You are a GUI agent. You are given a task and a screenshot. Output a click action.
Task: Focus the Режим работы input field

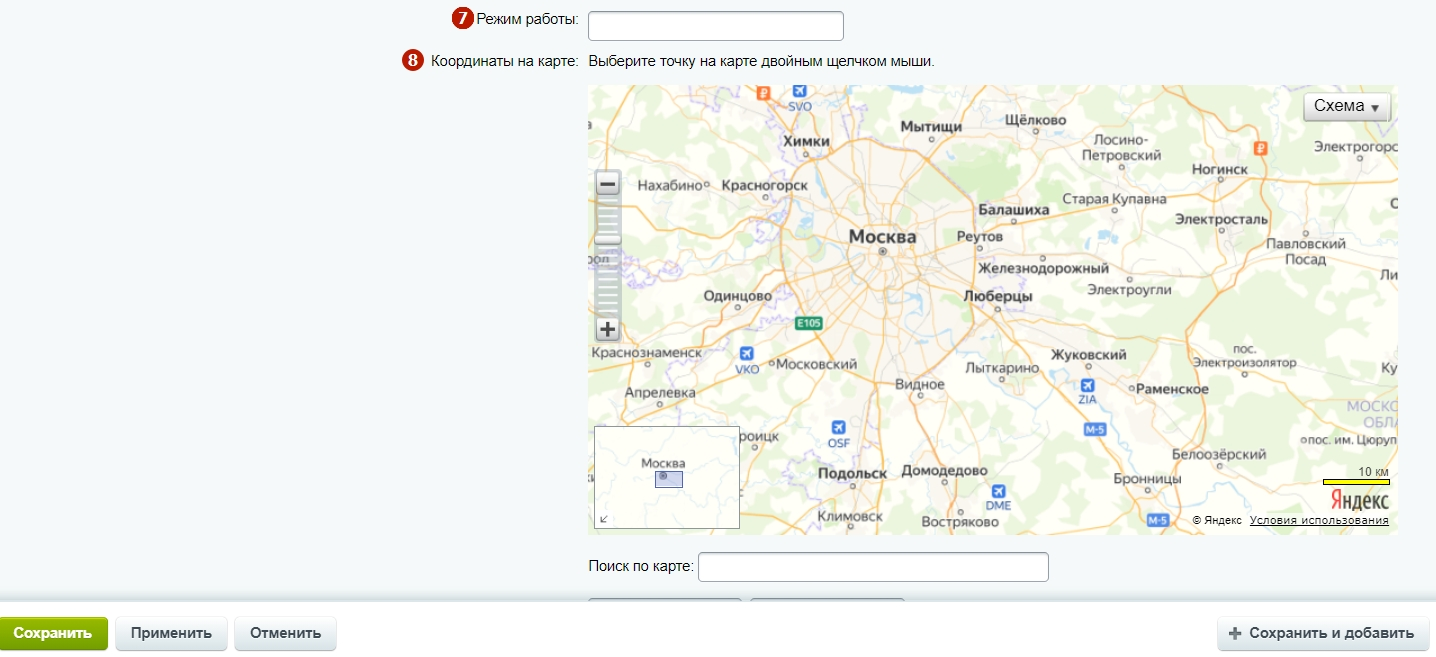715,26
